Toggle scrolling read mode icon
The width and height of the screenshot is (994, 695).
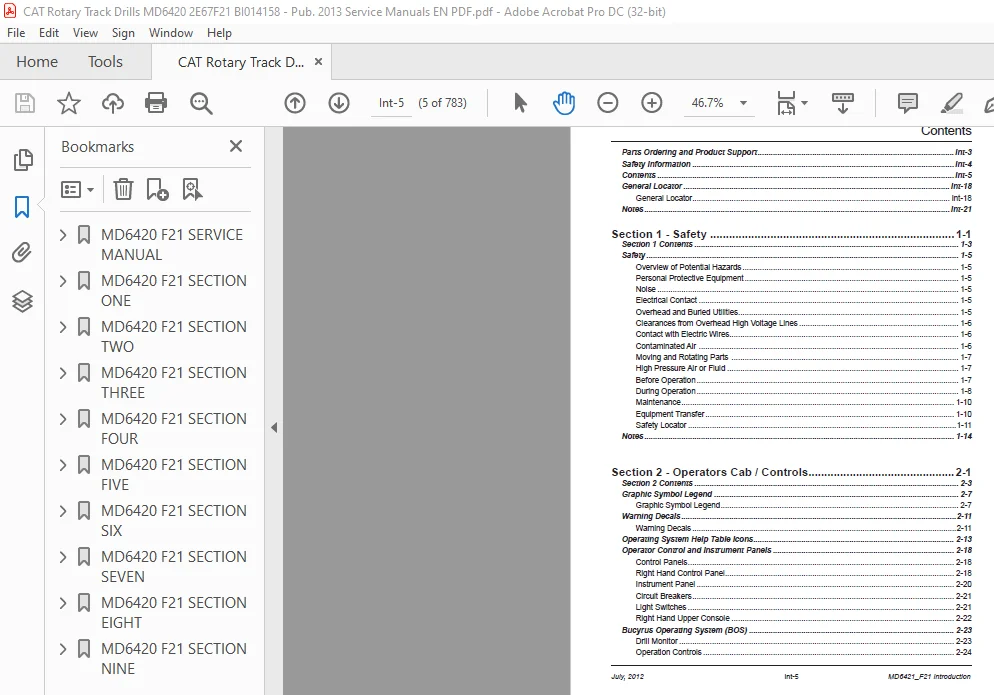(x=842, y=103)
